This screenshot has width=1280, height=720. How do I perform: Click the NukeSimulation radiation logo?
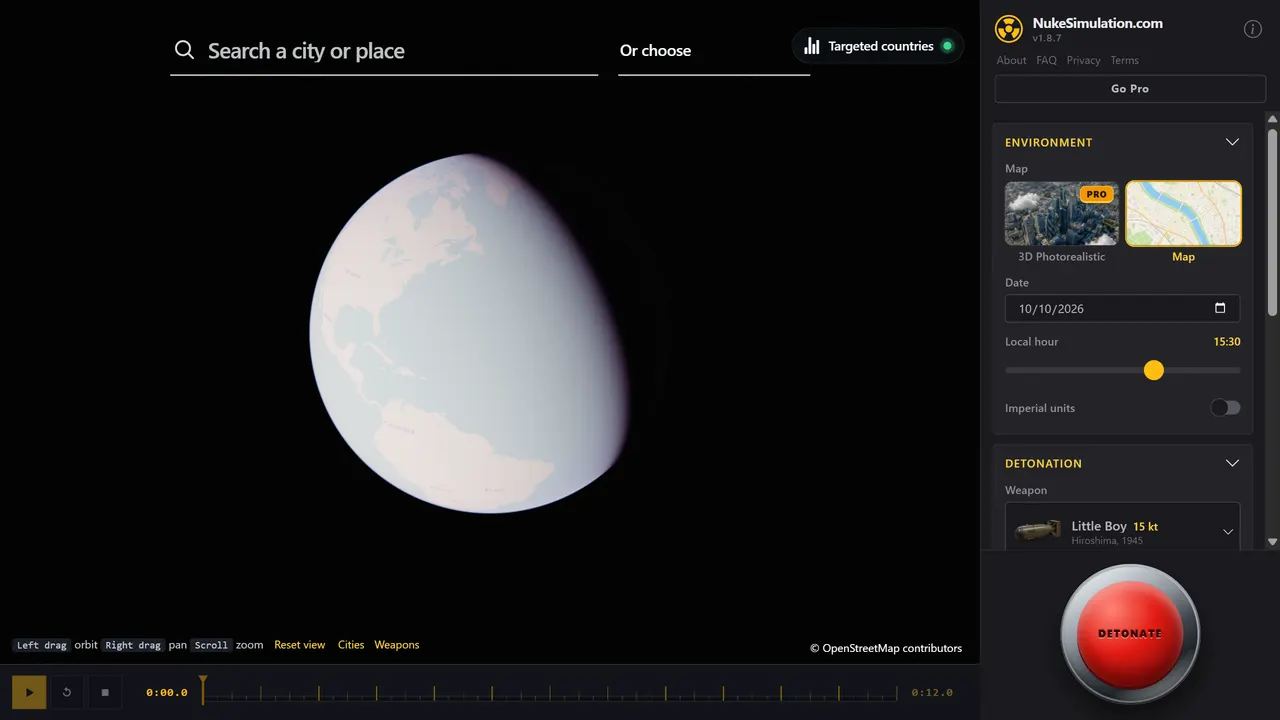click(x=1009, y=29)
